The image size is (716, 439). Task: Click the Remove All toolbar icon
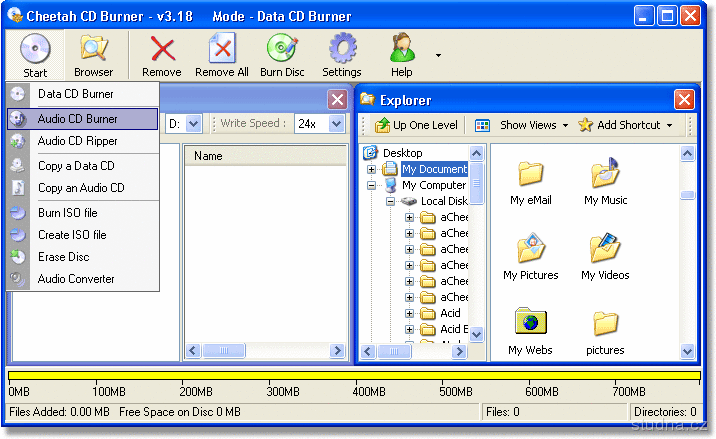[222, 55]
